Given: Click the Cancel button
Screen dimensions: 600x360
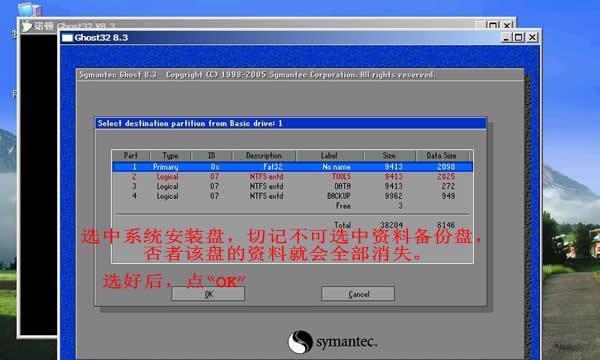Looking at the screenshot, I should coord(358,294).
